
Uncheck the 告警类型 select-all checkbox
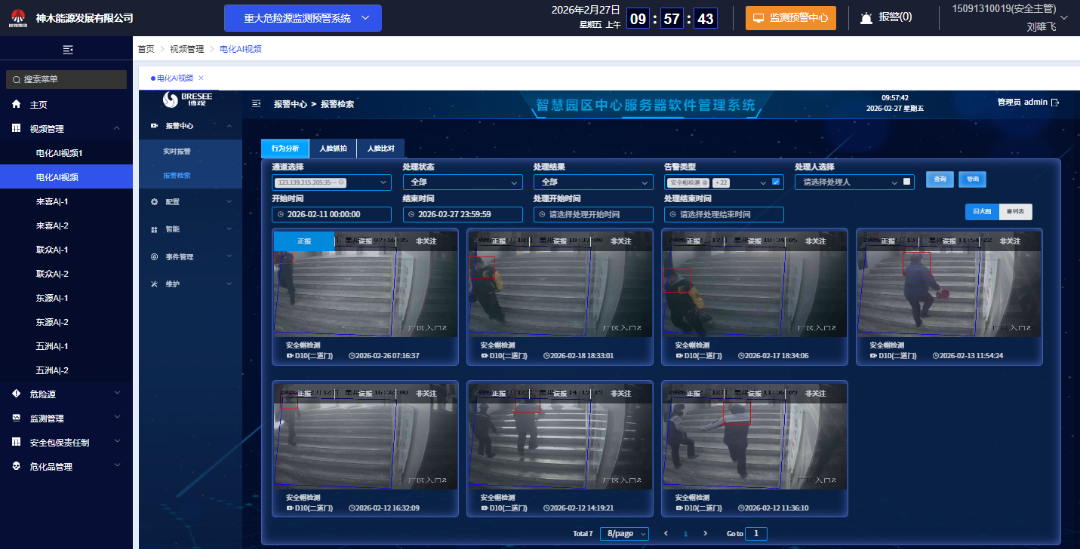pos(775,182)
